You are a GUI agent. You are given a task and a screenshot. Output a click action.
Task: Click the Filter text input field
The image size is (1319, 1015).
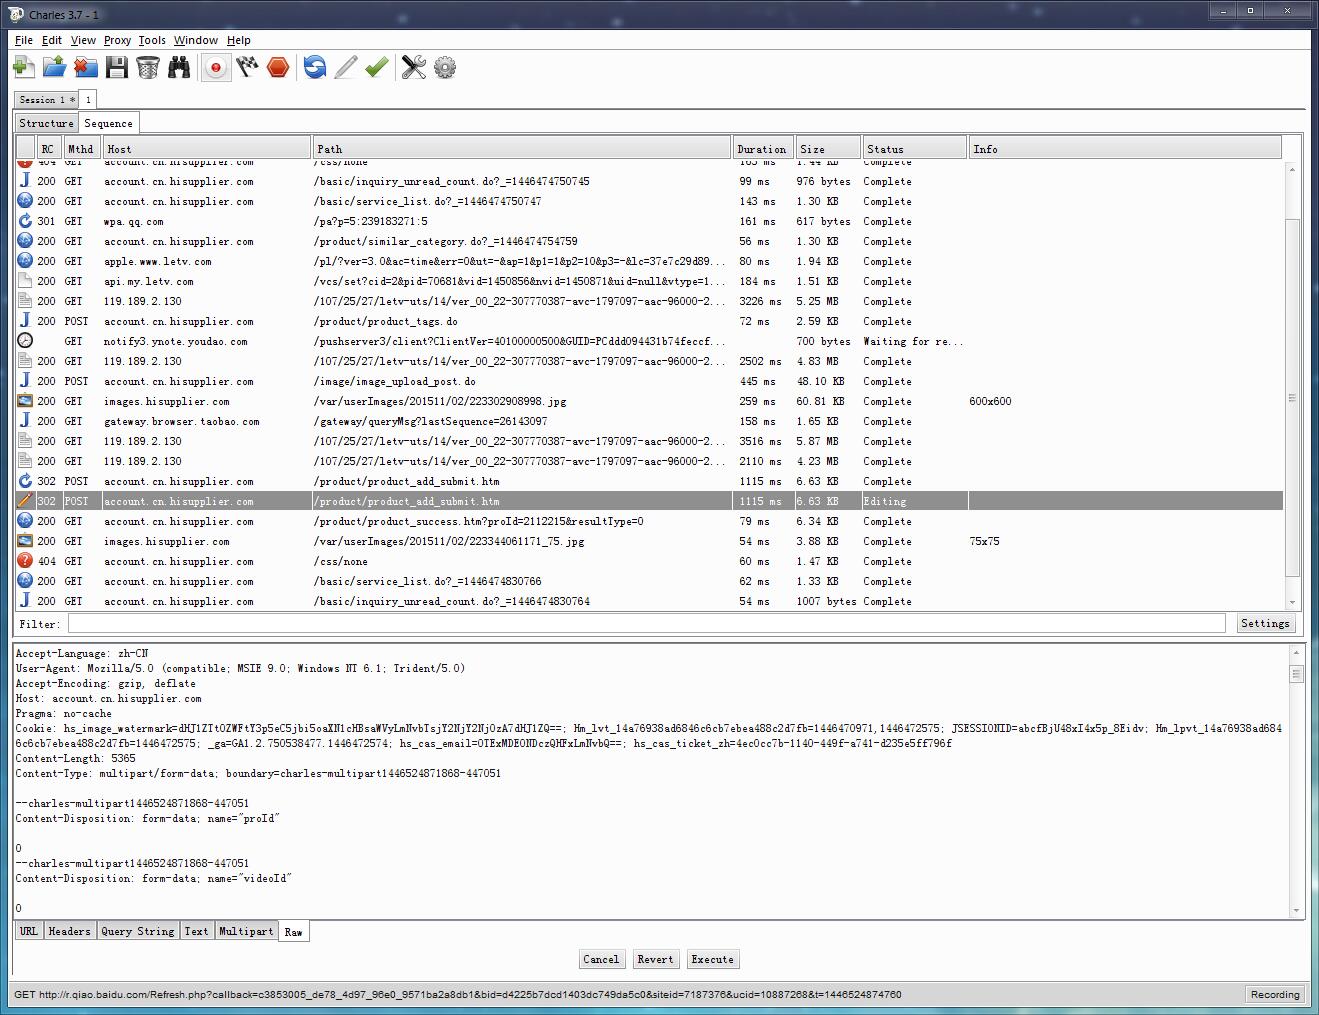(646, 624)
